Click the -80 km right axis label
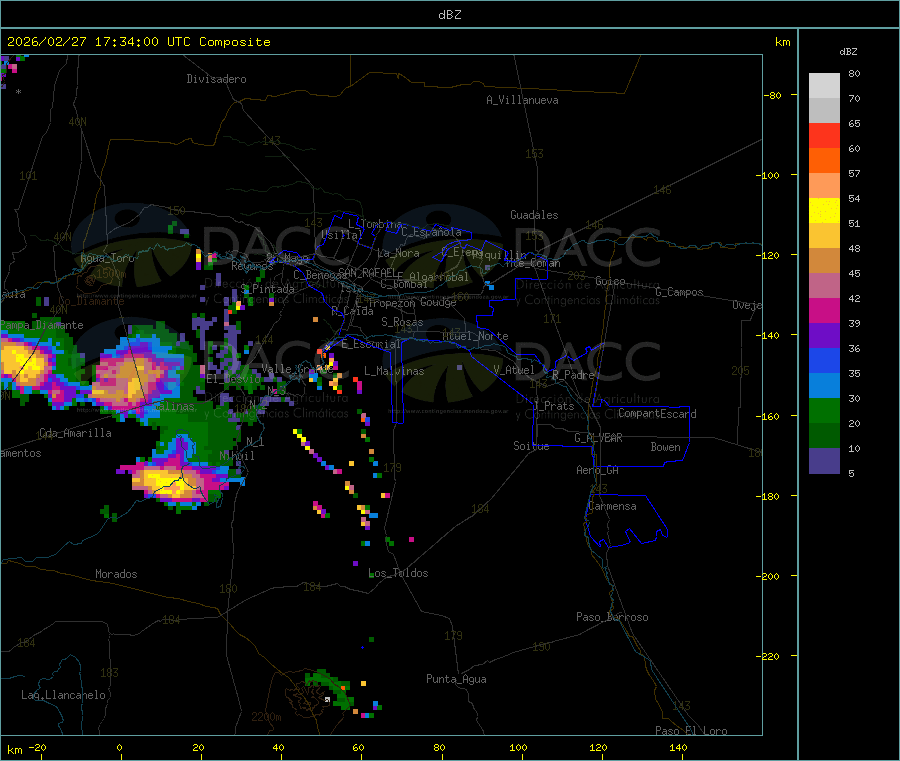 [x=772, y=95]
